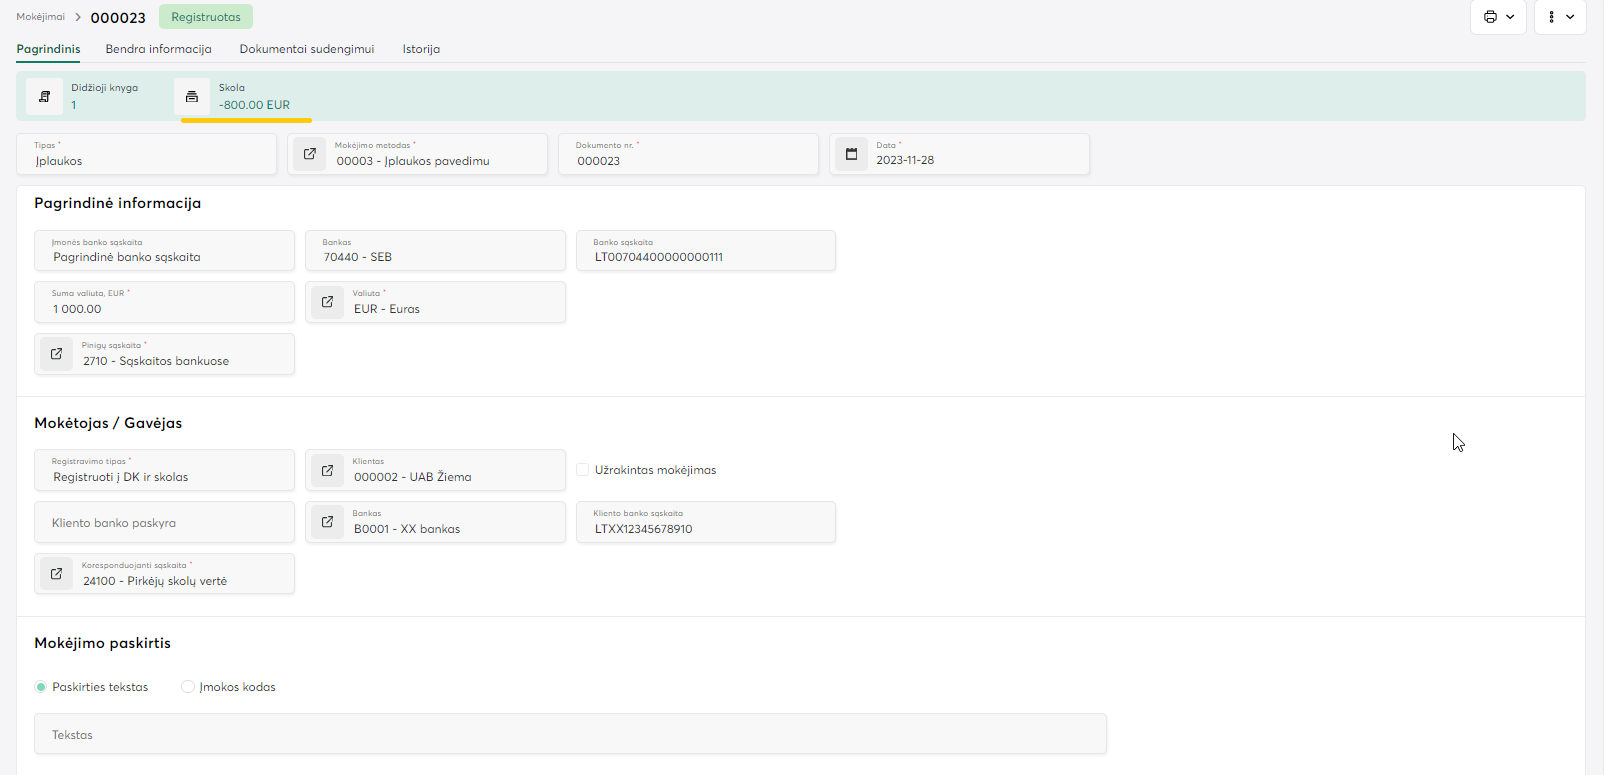Open the calendar icon beside Data
This screenshot has height=775, width=1604.
point(852,154)
